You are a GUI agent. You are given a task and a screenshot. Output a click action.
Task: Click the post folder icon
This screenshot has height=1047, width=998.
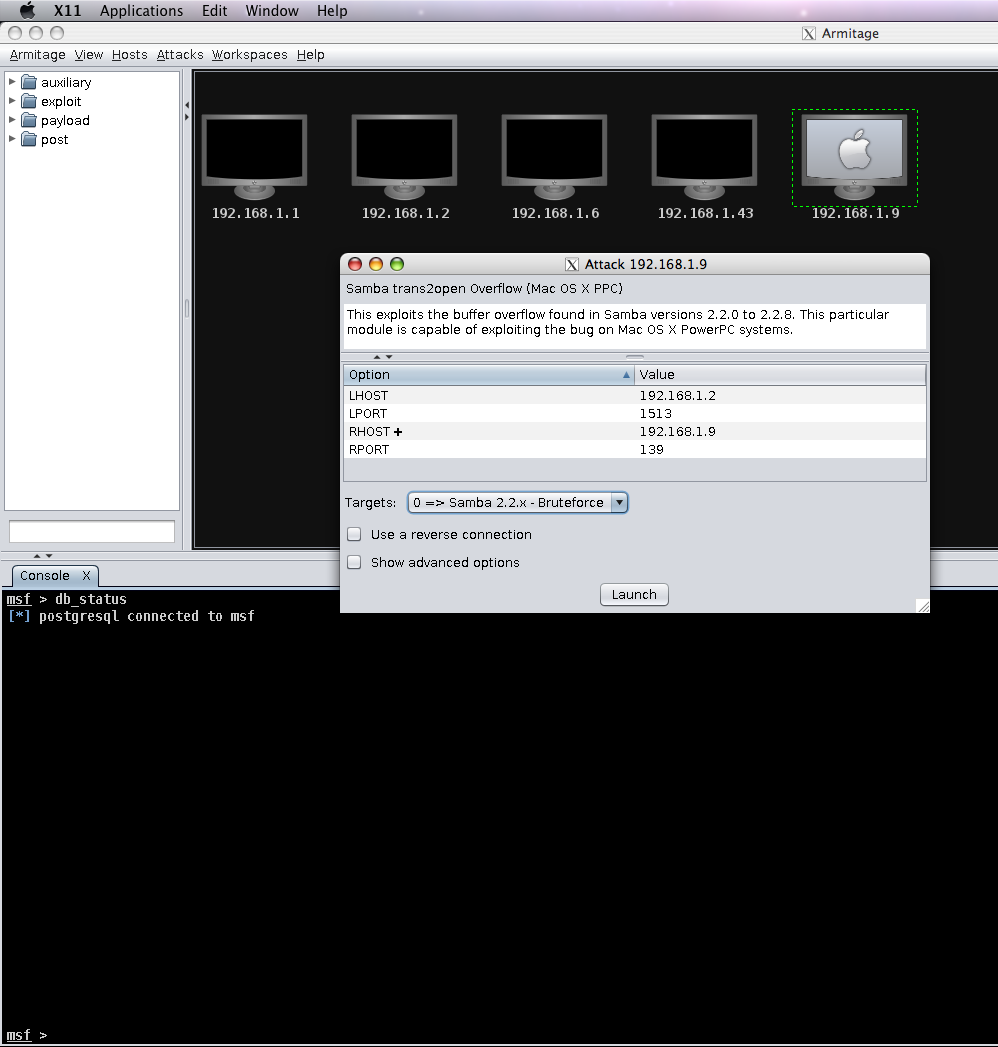(x=29, y=140)
